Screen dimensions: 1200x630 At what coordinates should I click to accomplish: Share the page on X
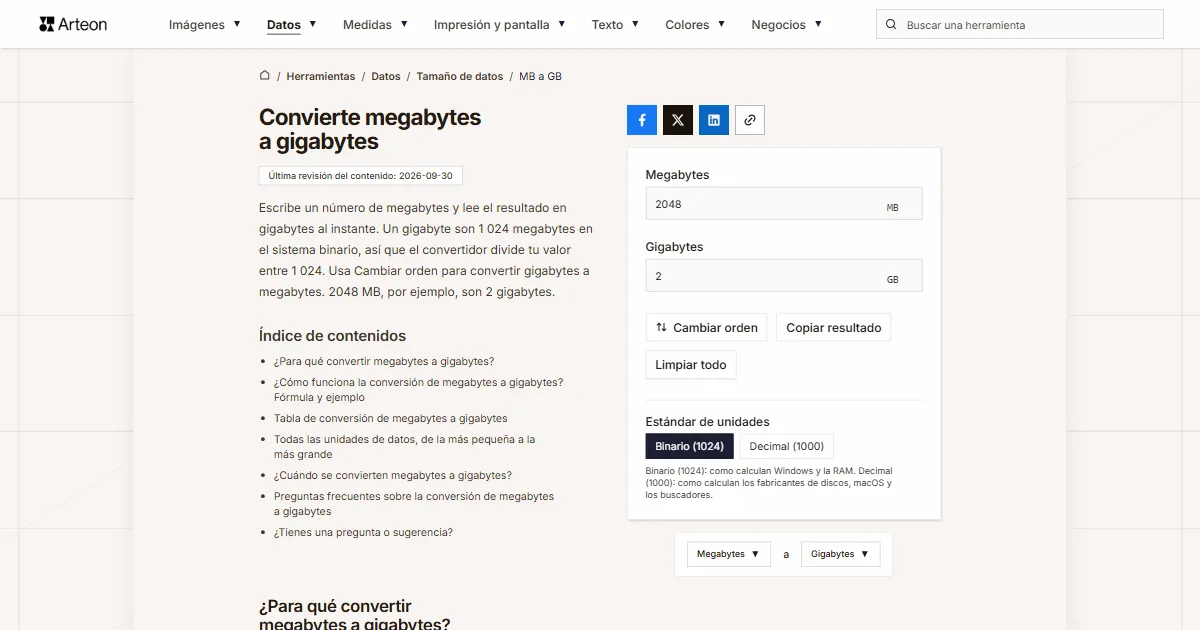[x=678, y=120]
